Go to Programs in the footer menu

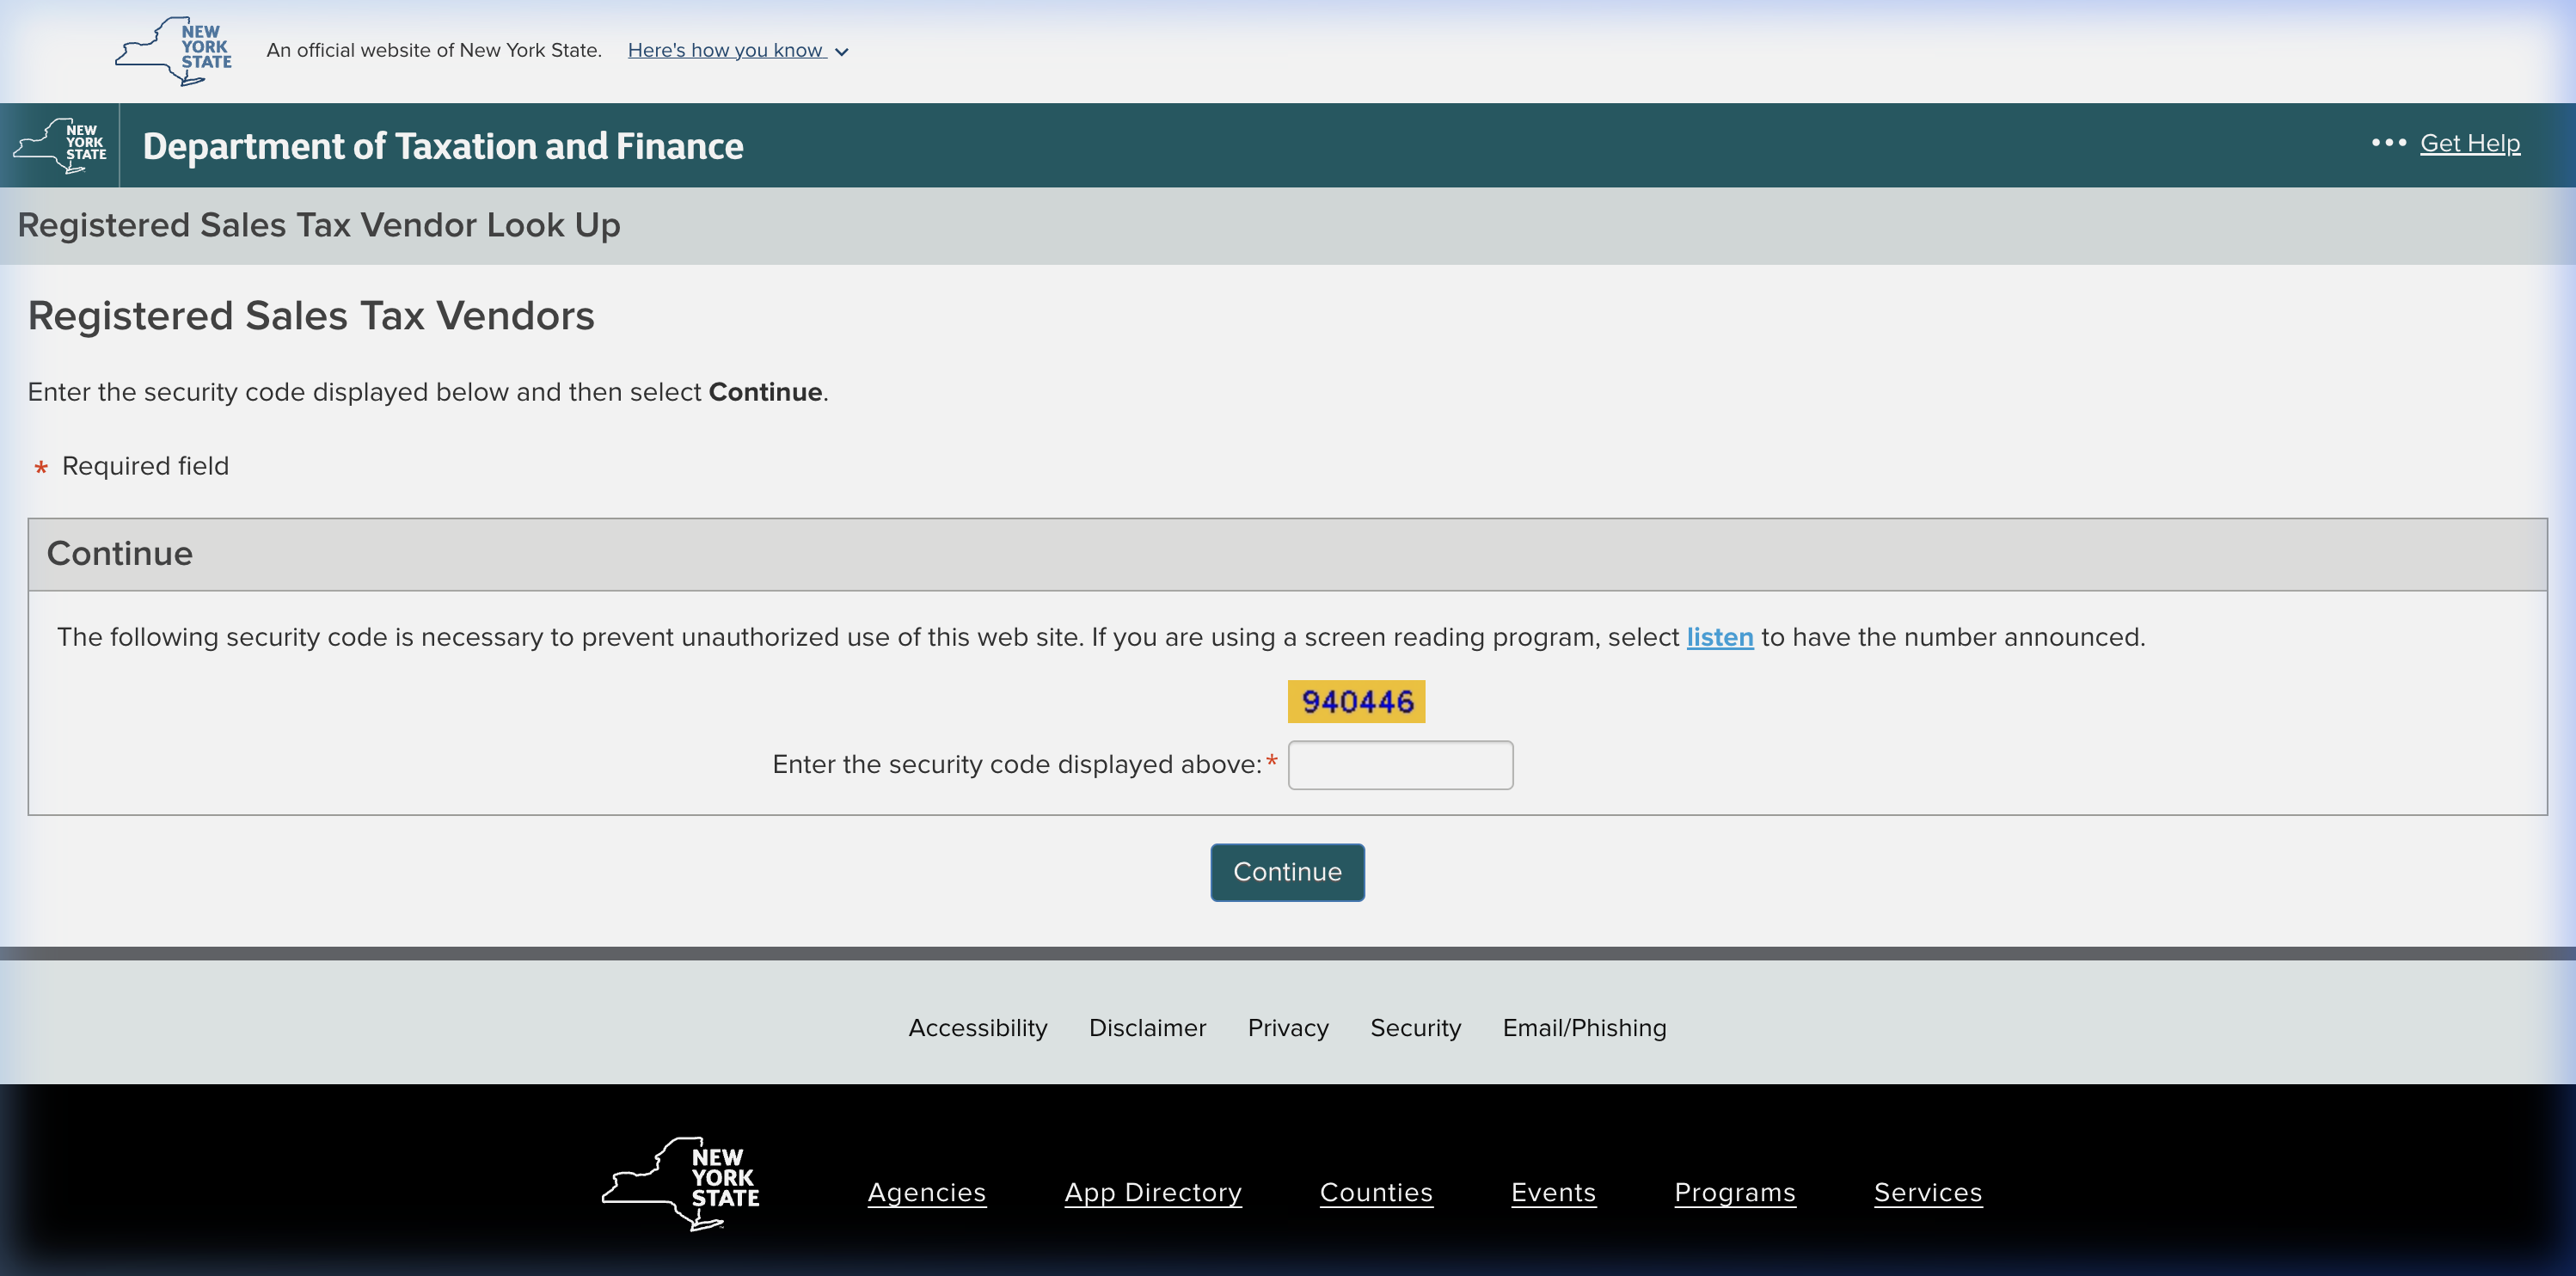point(1734,1192)
